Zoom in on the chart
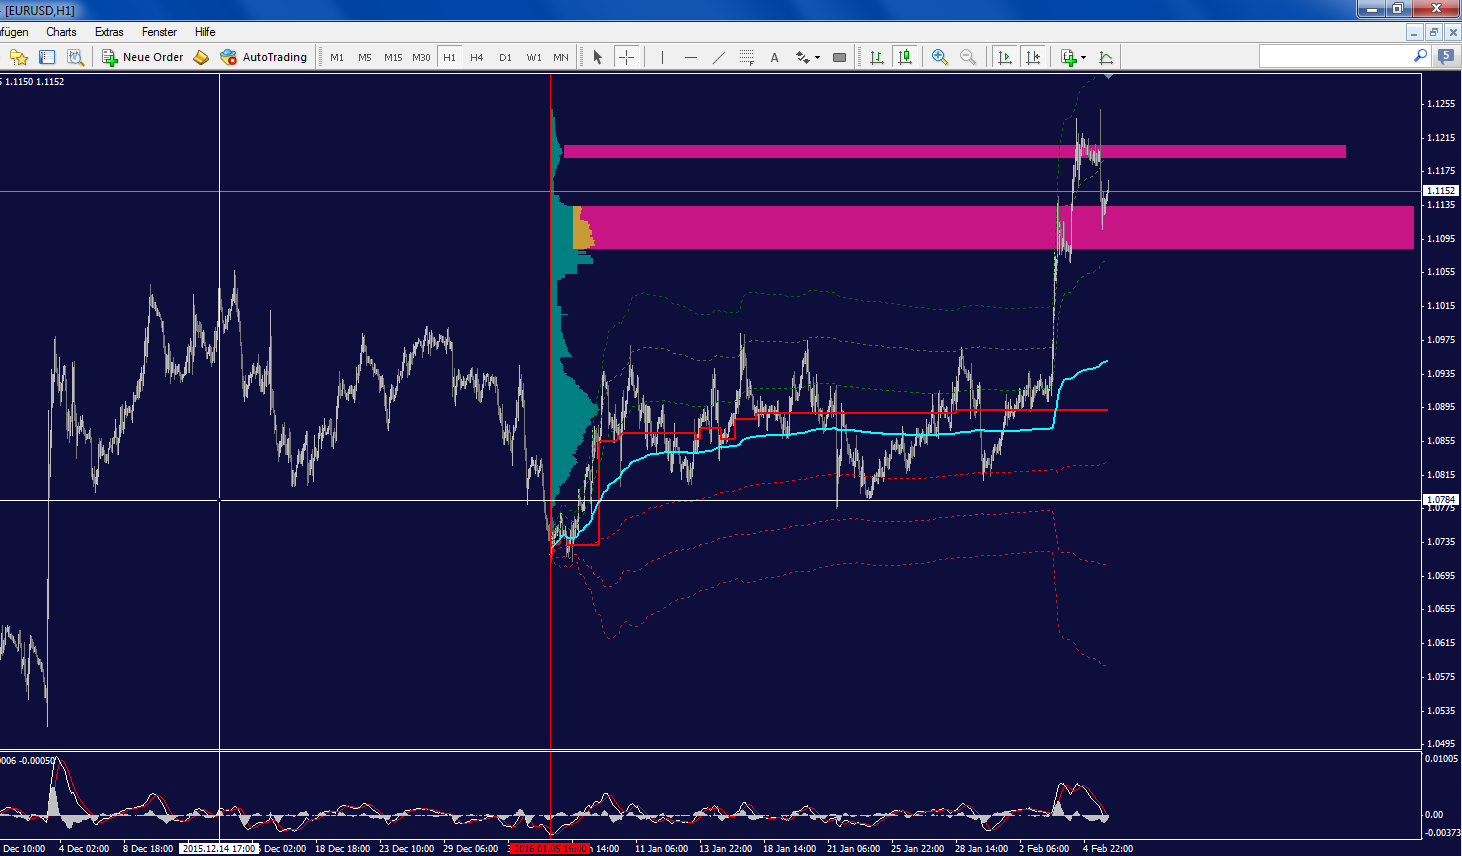Viewport: 1462px width, 856px height. [x=939, y=57]
